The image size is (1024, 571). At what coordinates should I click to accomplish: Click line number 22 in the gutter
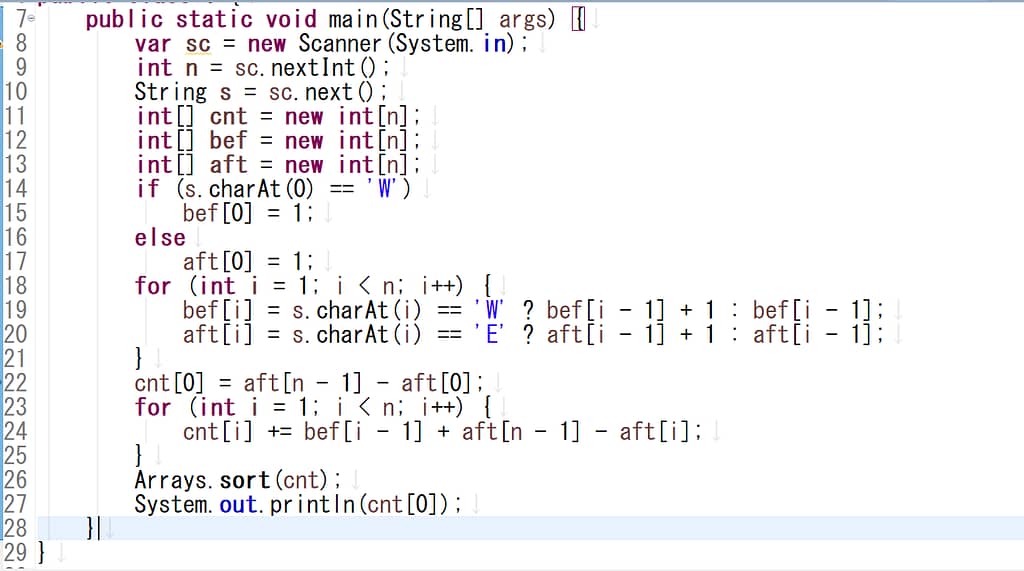pos(15,383)
